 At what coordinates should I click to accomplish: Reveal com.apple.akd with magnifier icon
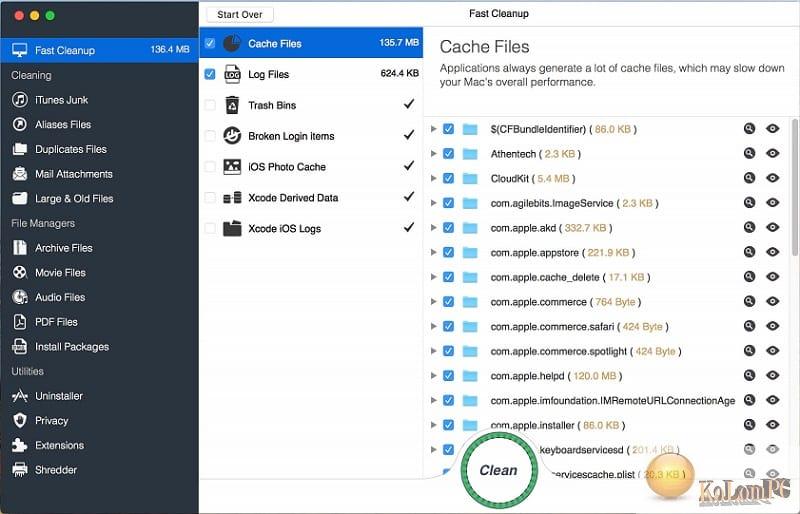(749, 227)
